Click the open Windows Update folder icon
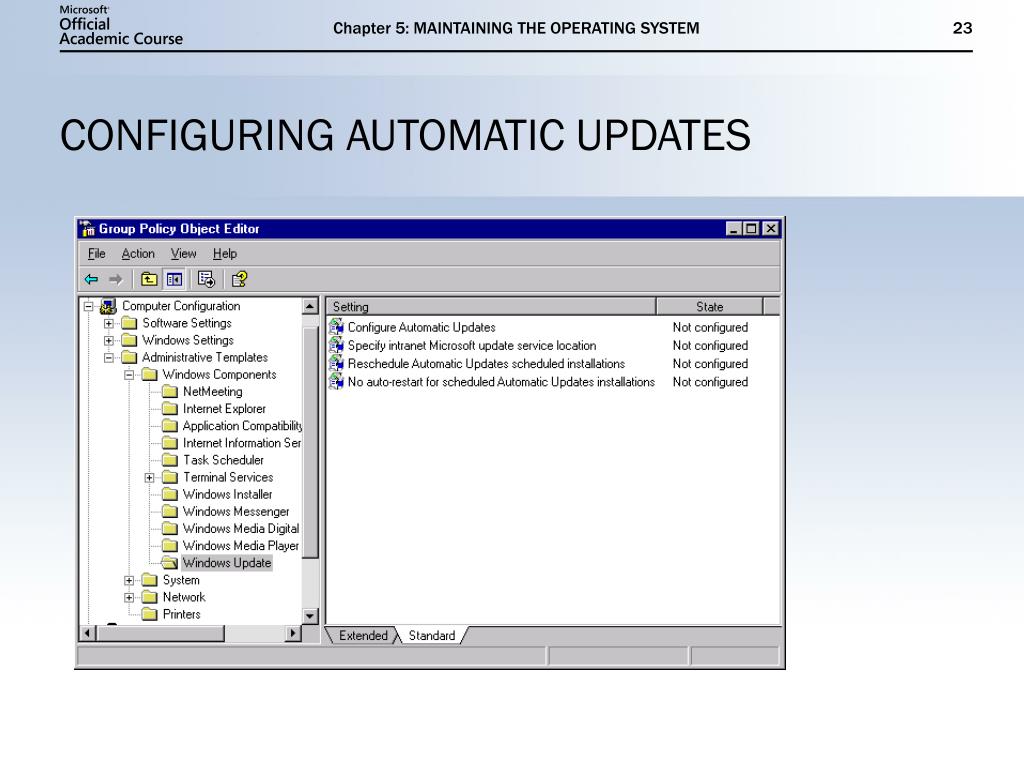Screen dimensions: 1024x768 point(170,563)
